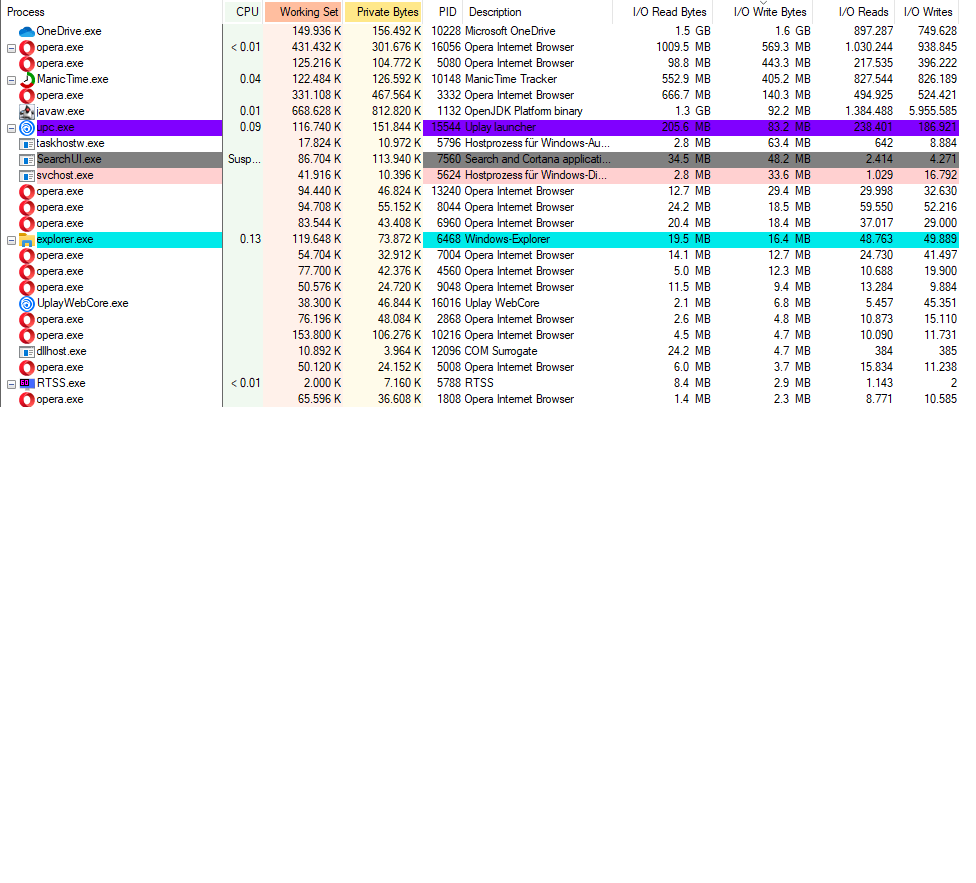Sort by the Private Bytes column header

[383, 12]
